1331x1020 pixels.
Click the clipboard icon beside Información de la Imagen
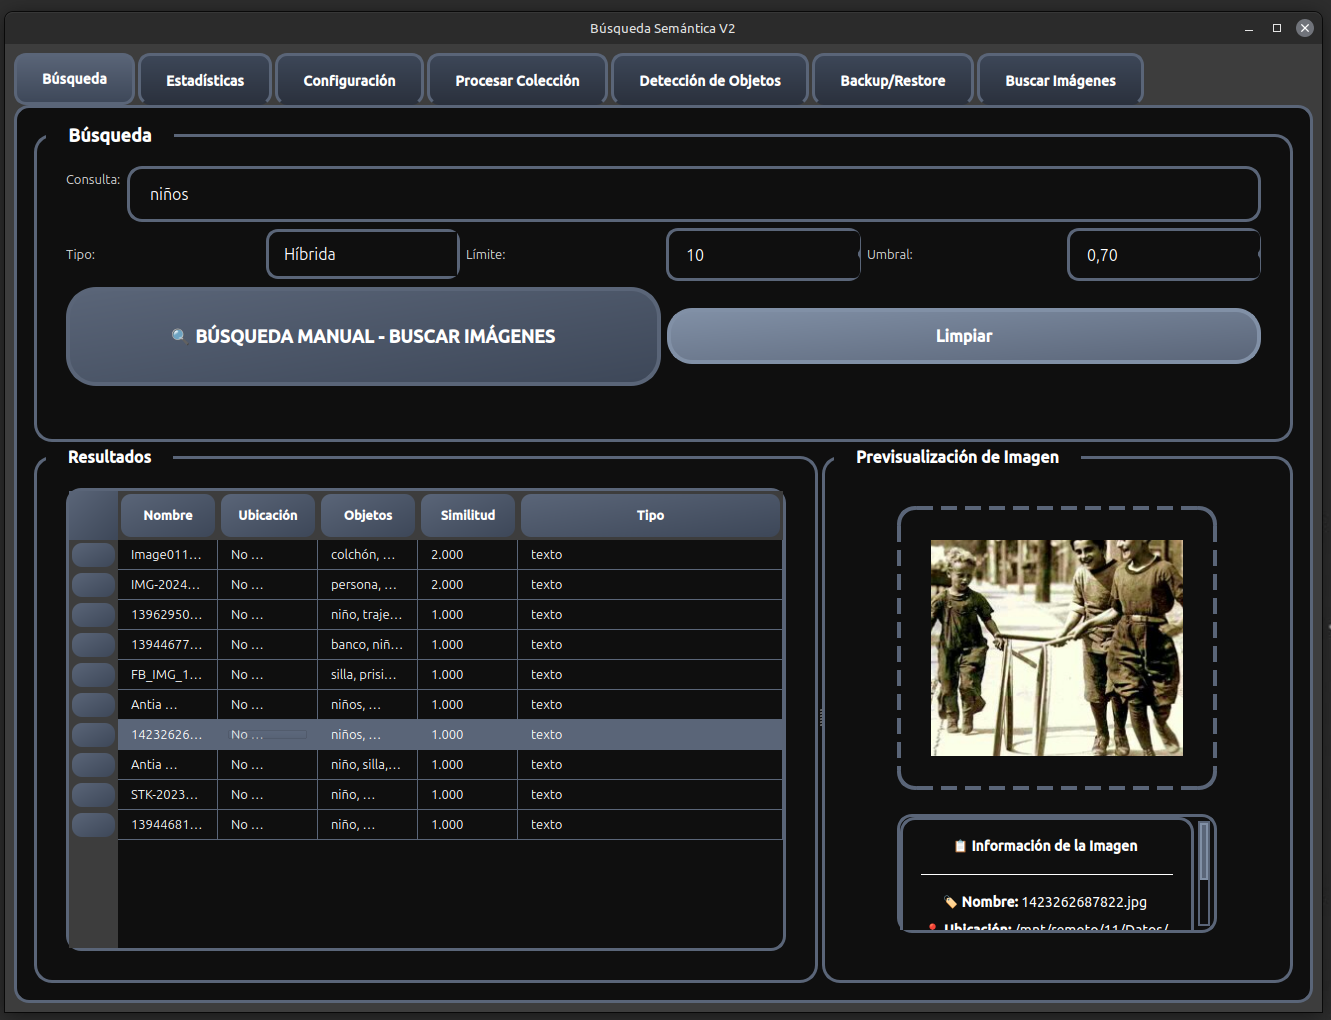click(x=960, y=846)
